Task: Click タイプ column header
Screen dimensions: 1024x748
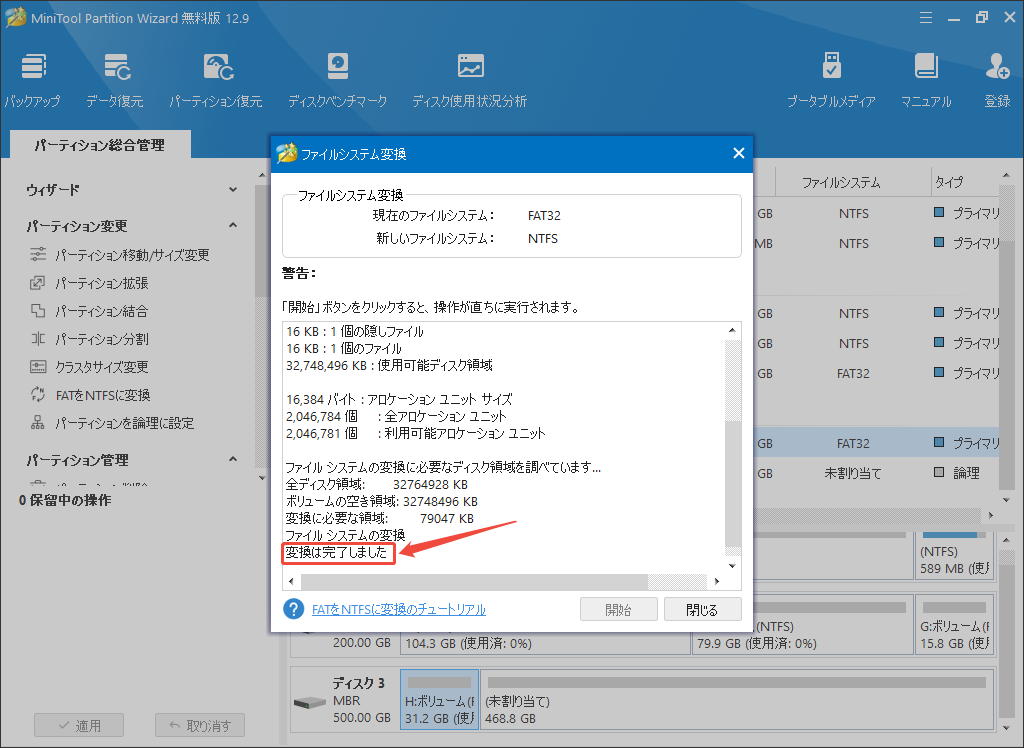Action: point(948,182)
